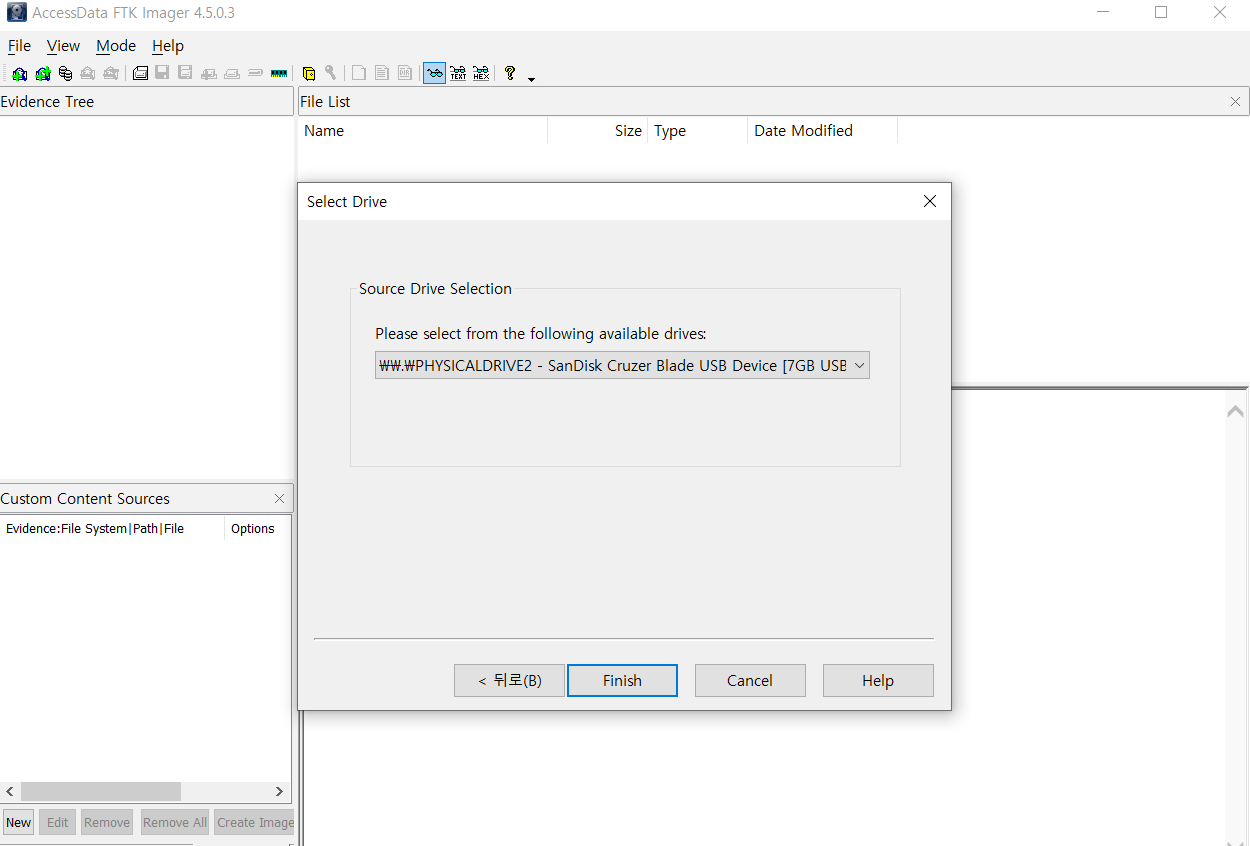Viewport: 1250px width, 846px height.
Task: Click the Add Evidence Item toolbar icon
Action: coord(19,73)
